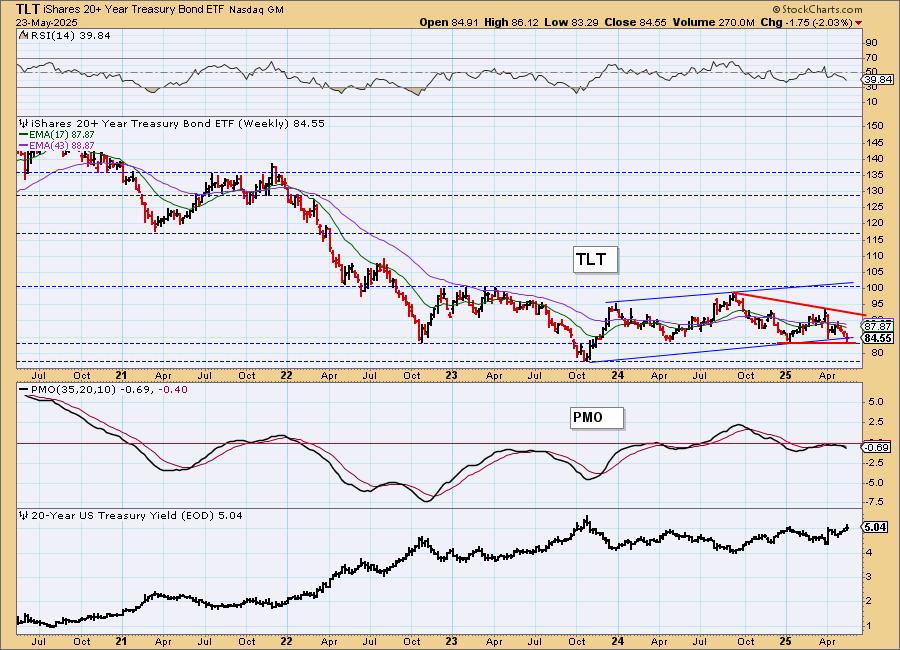Click the 39.84 RSI value tag on the right axis
The height and width of the screenshot is (650, 900).
[878, 80]
